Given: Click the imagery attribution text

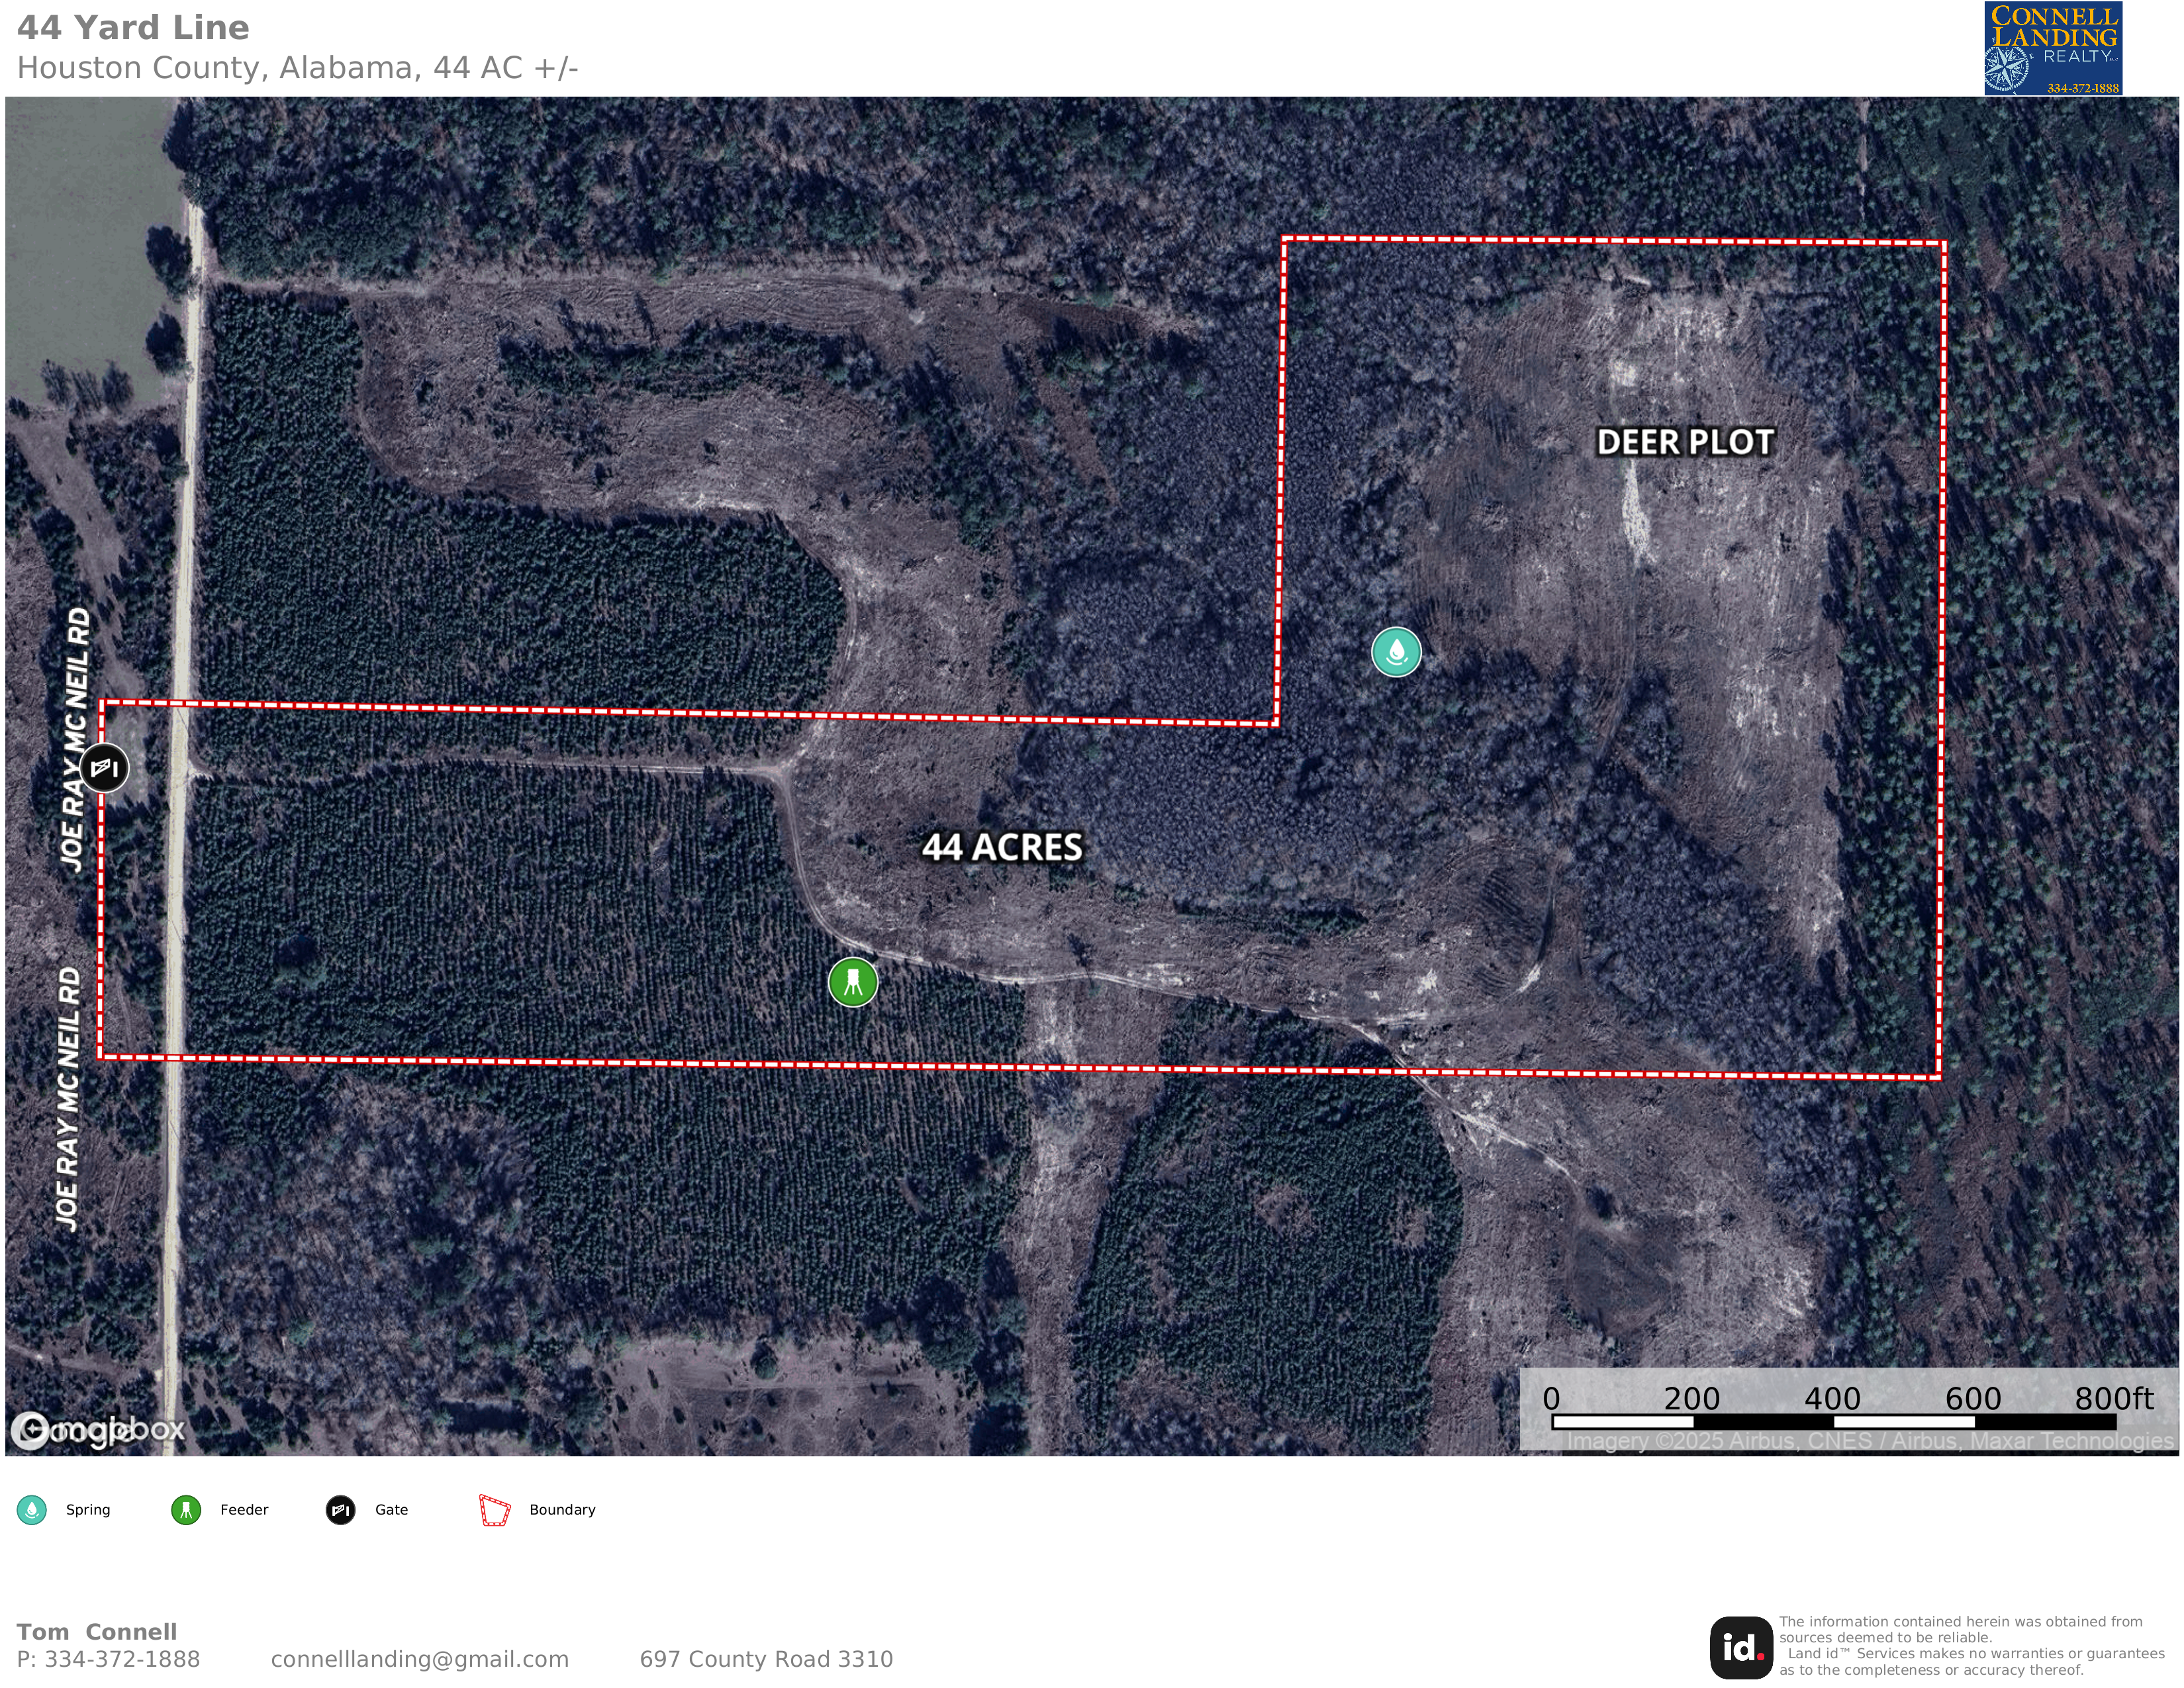Looking at the screenshot, I should point(1870,1441).
